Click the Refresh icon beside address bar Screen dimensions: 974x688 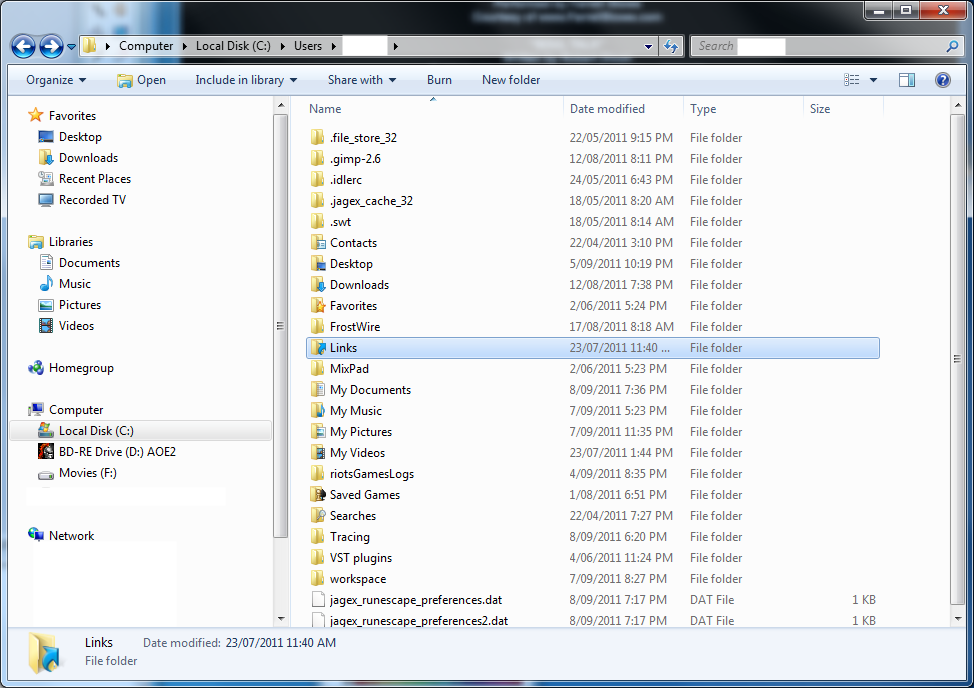click(672, 46)
